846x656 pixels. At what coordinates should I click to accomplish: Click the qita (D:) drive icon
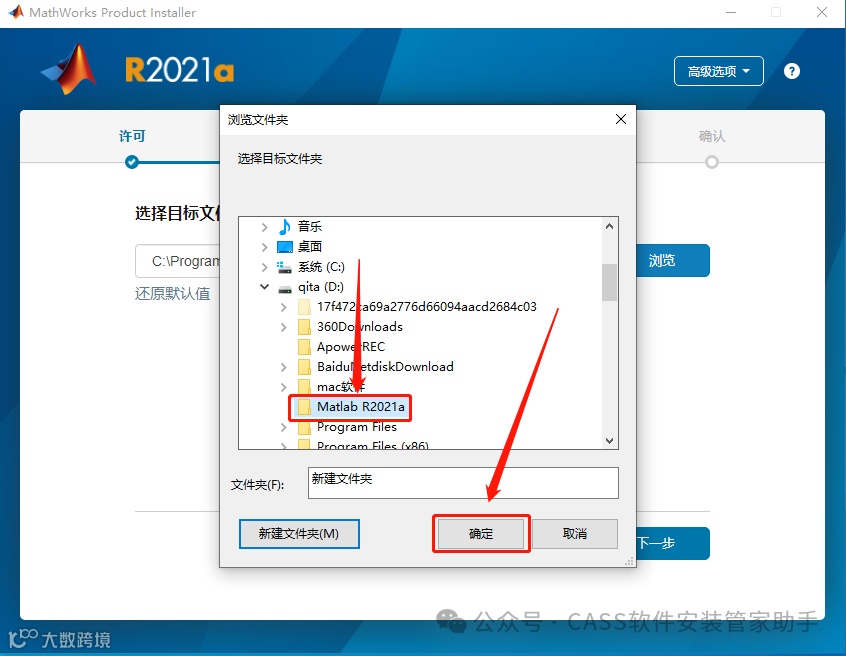284,288
